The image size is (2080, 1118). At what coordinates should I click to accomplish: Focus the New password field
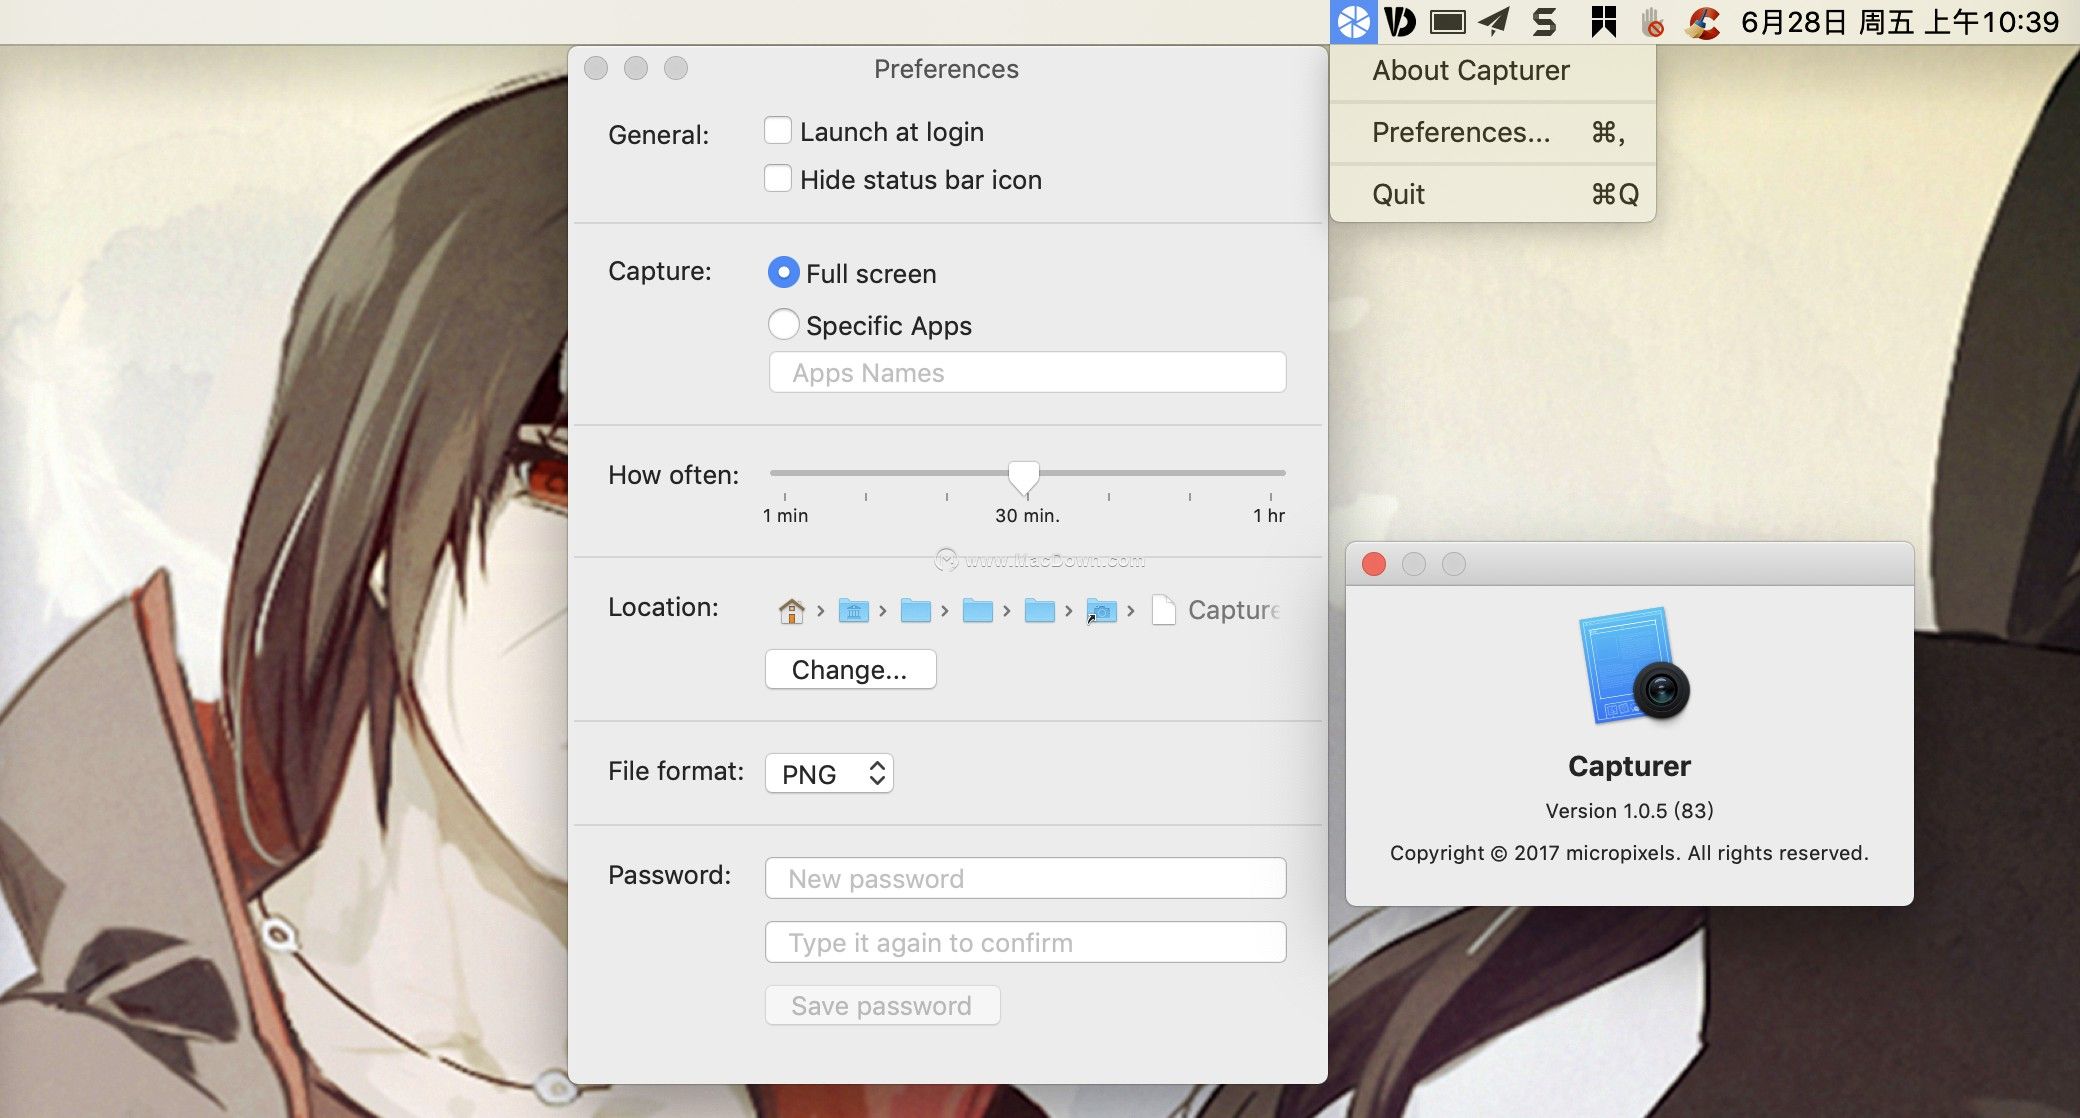(x=1025, y=878)
